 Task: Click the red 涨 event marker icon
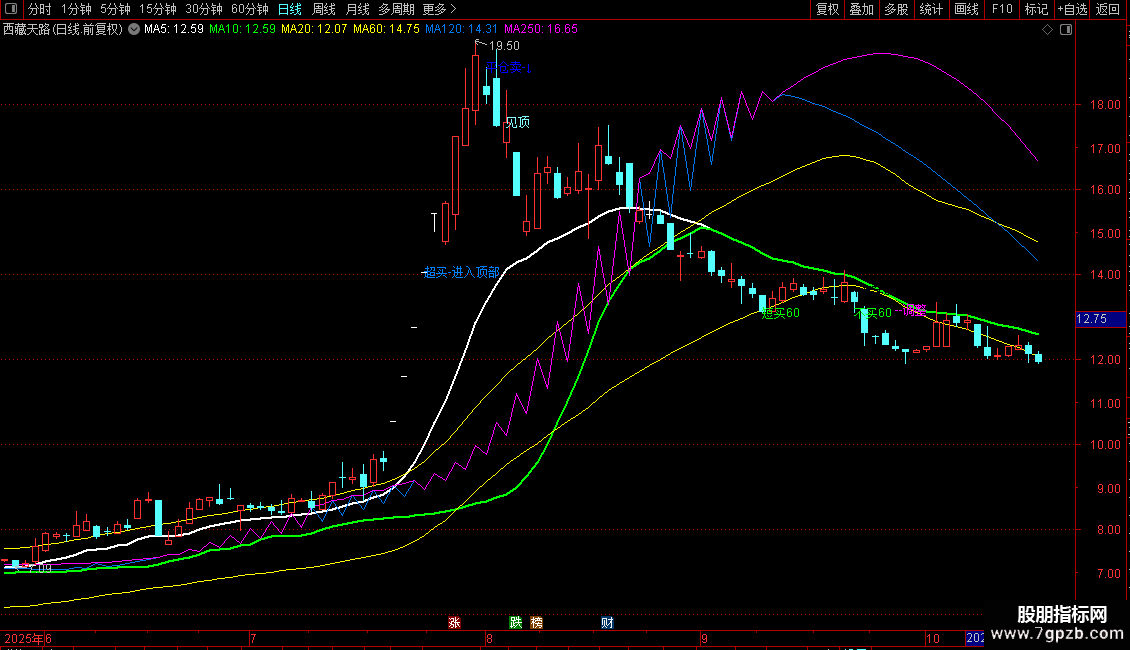[455, 623]
